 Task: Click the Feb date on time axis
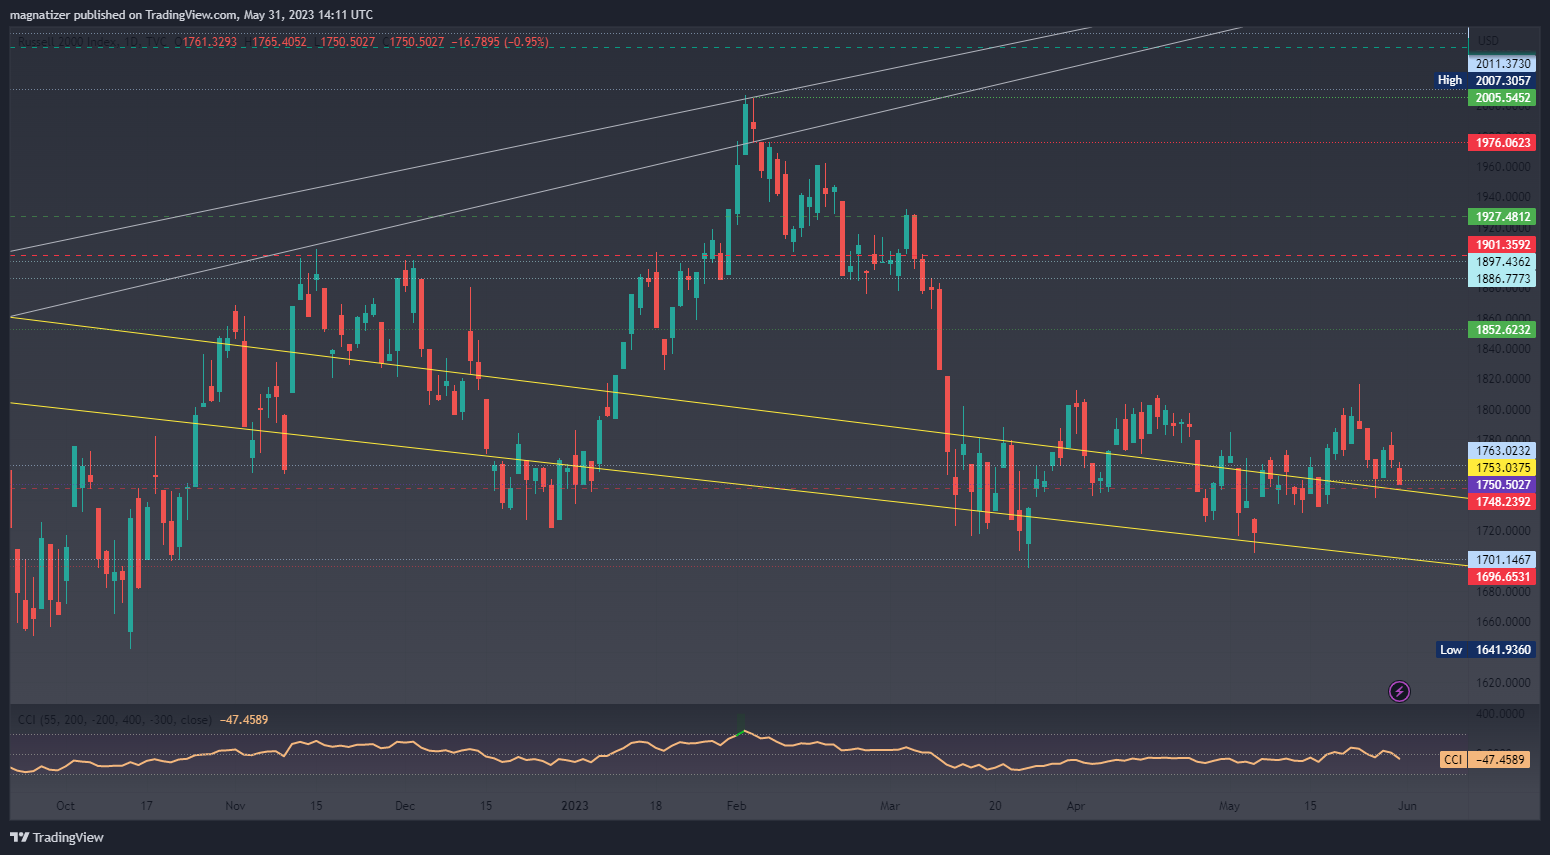[736, 806]
